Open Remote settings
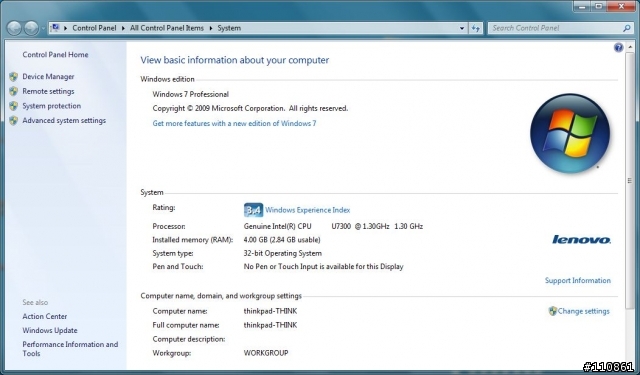The width and height of the screenshot is (640, 375). [48, 91]
